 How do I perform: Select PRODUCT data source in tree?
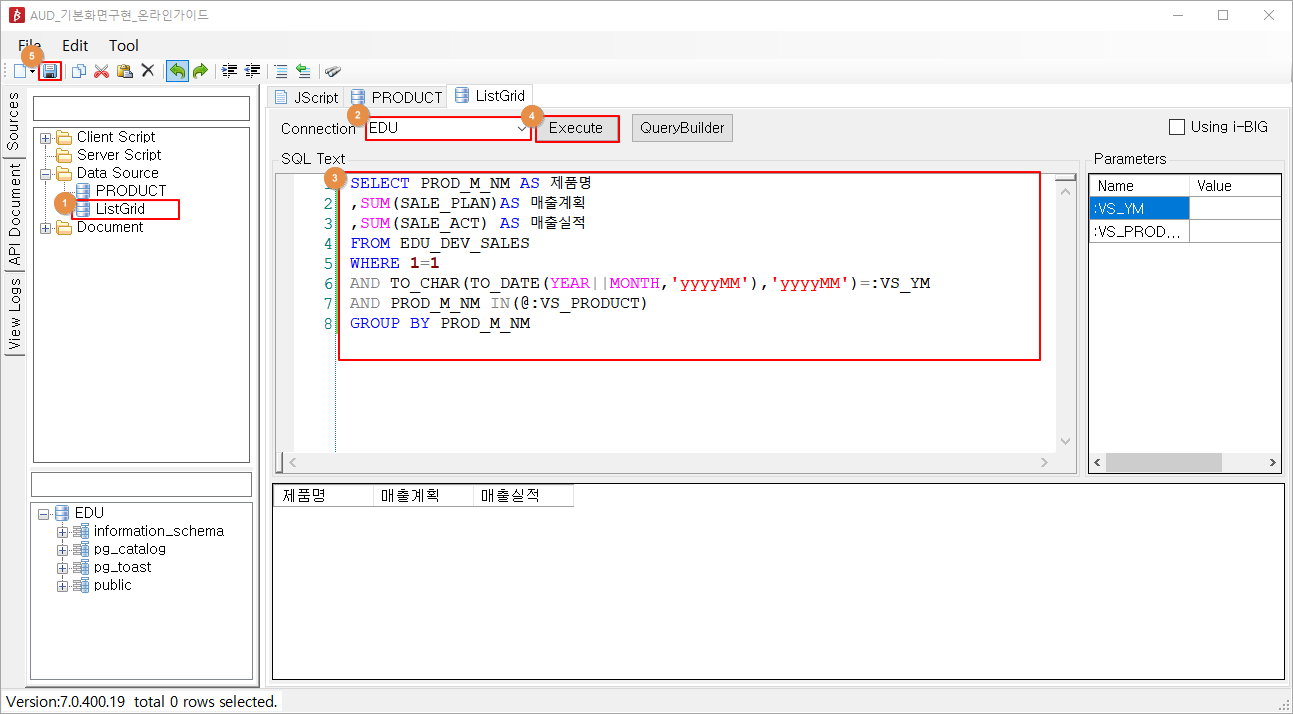[x=131, y=191]
